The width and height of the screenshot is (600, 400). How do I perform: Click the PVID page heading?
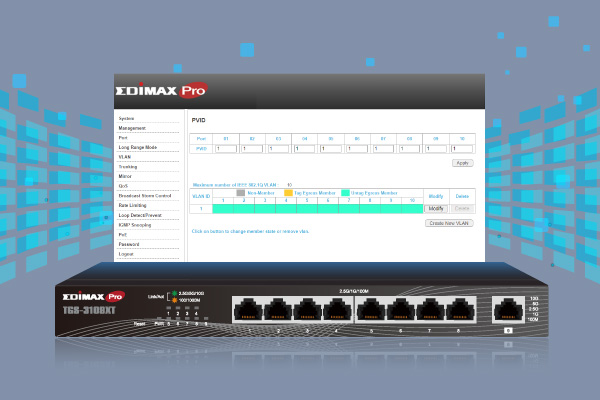(199, 120)
